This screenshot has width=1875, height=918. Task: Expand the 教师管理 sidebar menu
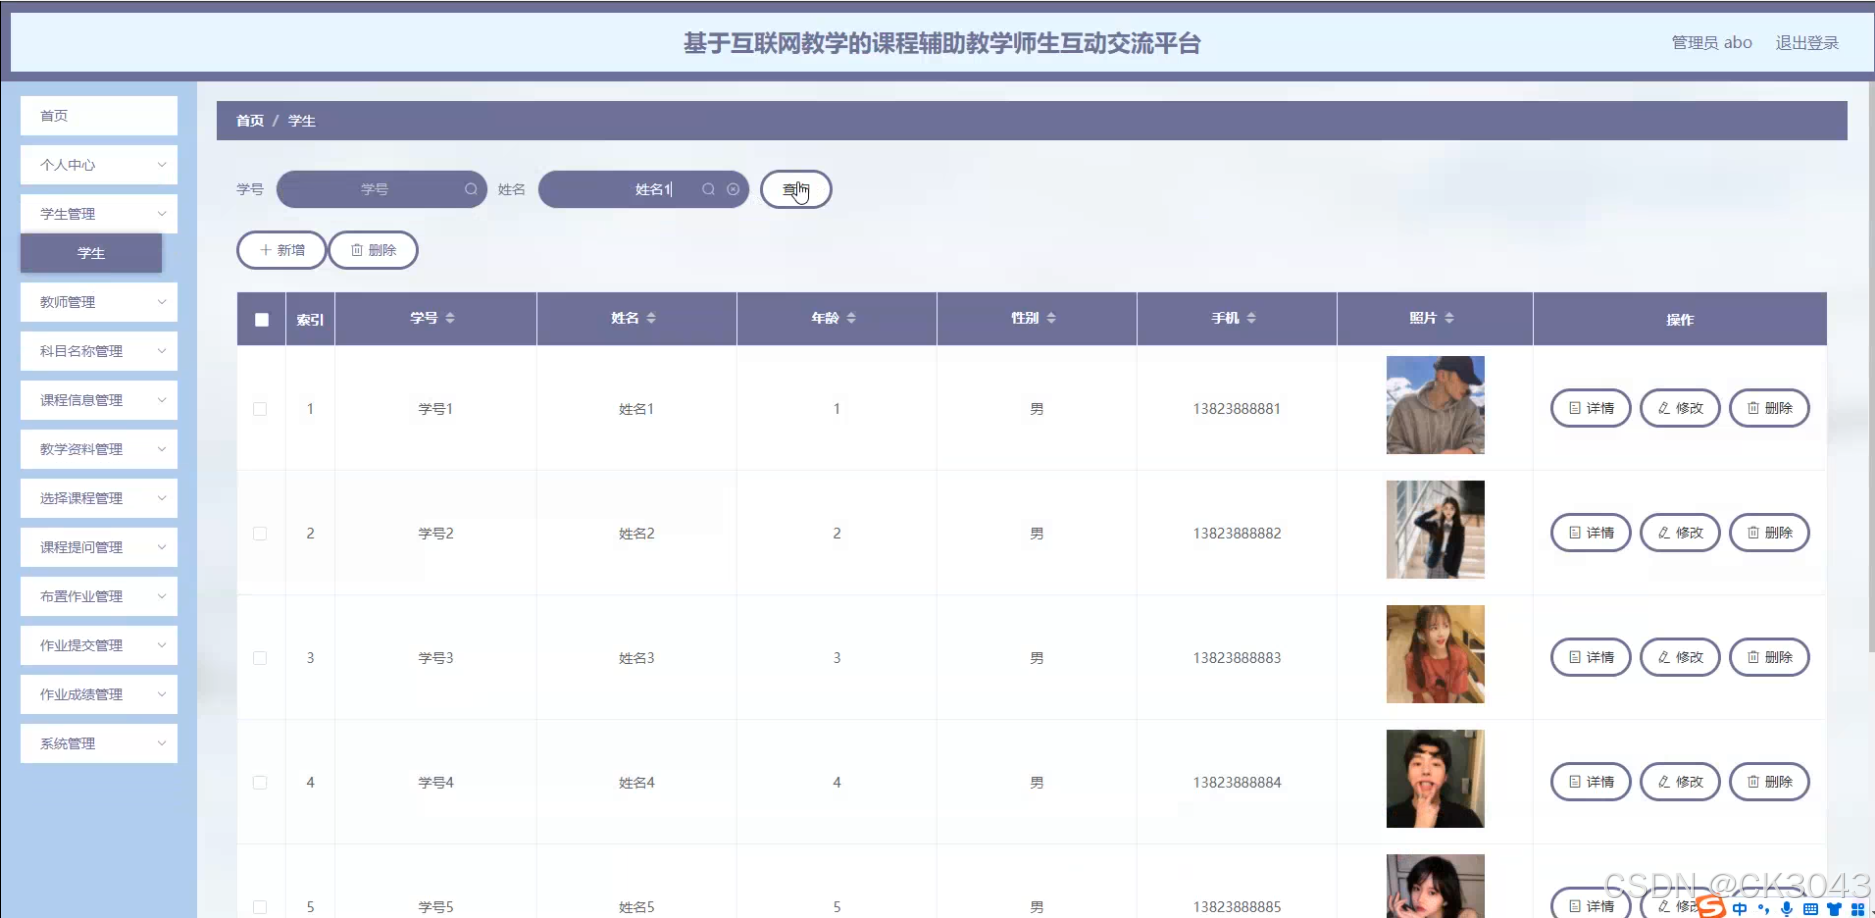coord(99,302)
